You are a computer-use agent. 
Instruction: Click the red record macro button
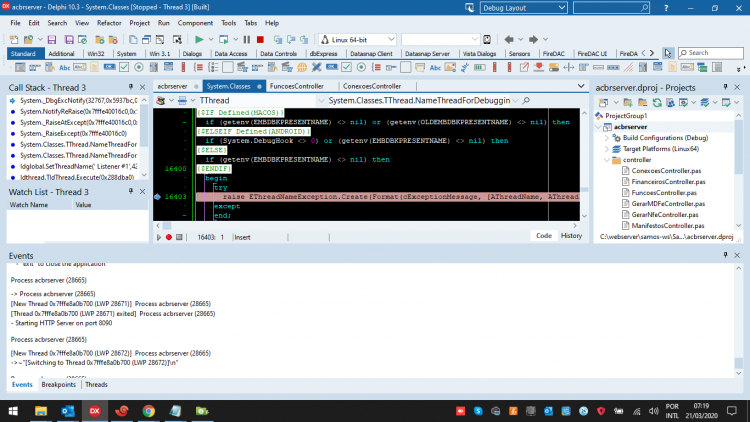(169, 237)
